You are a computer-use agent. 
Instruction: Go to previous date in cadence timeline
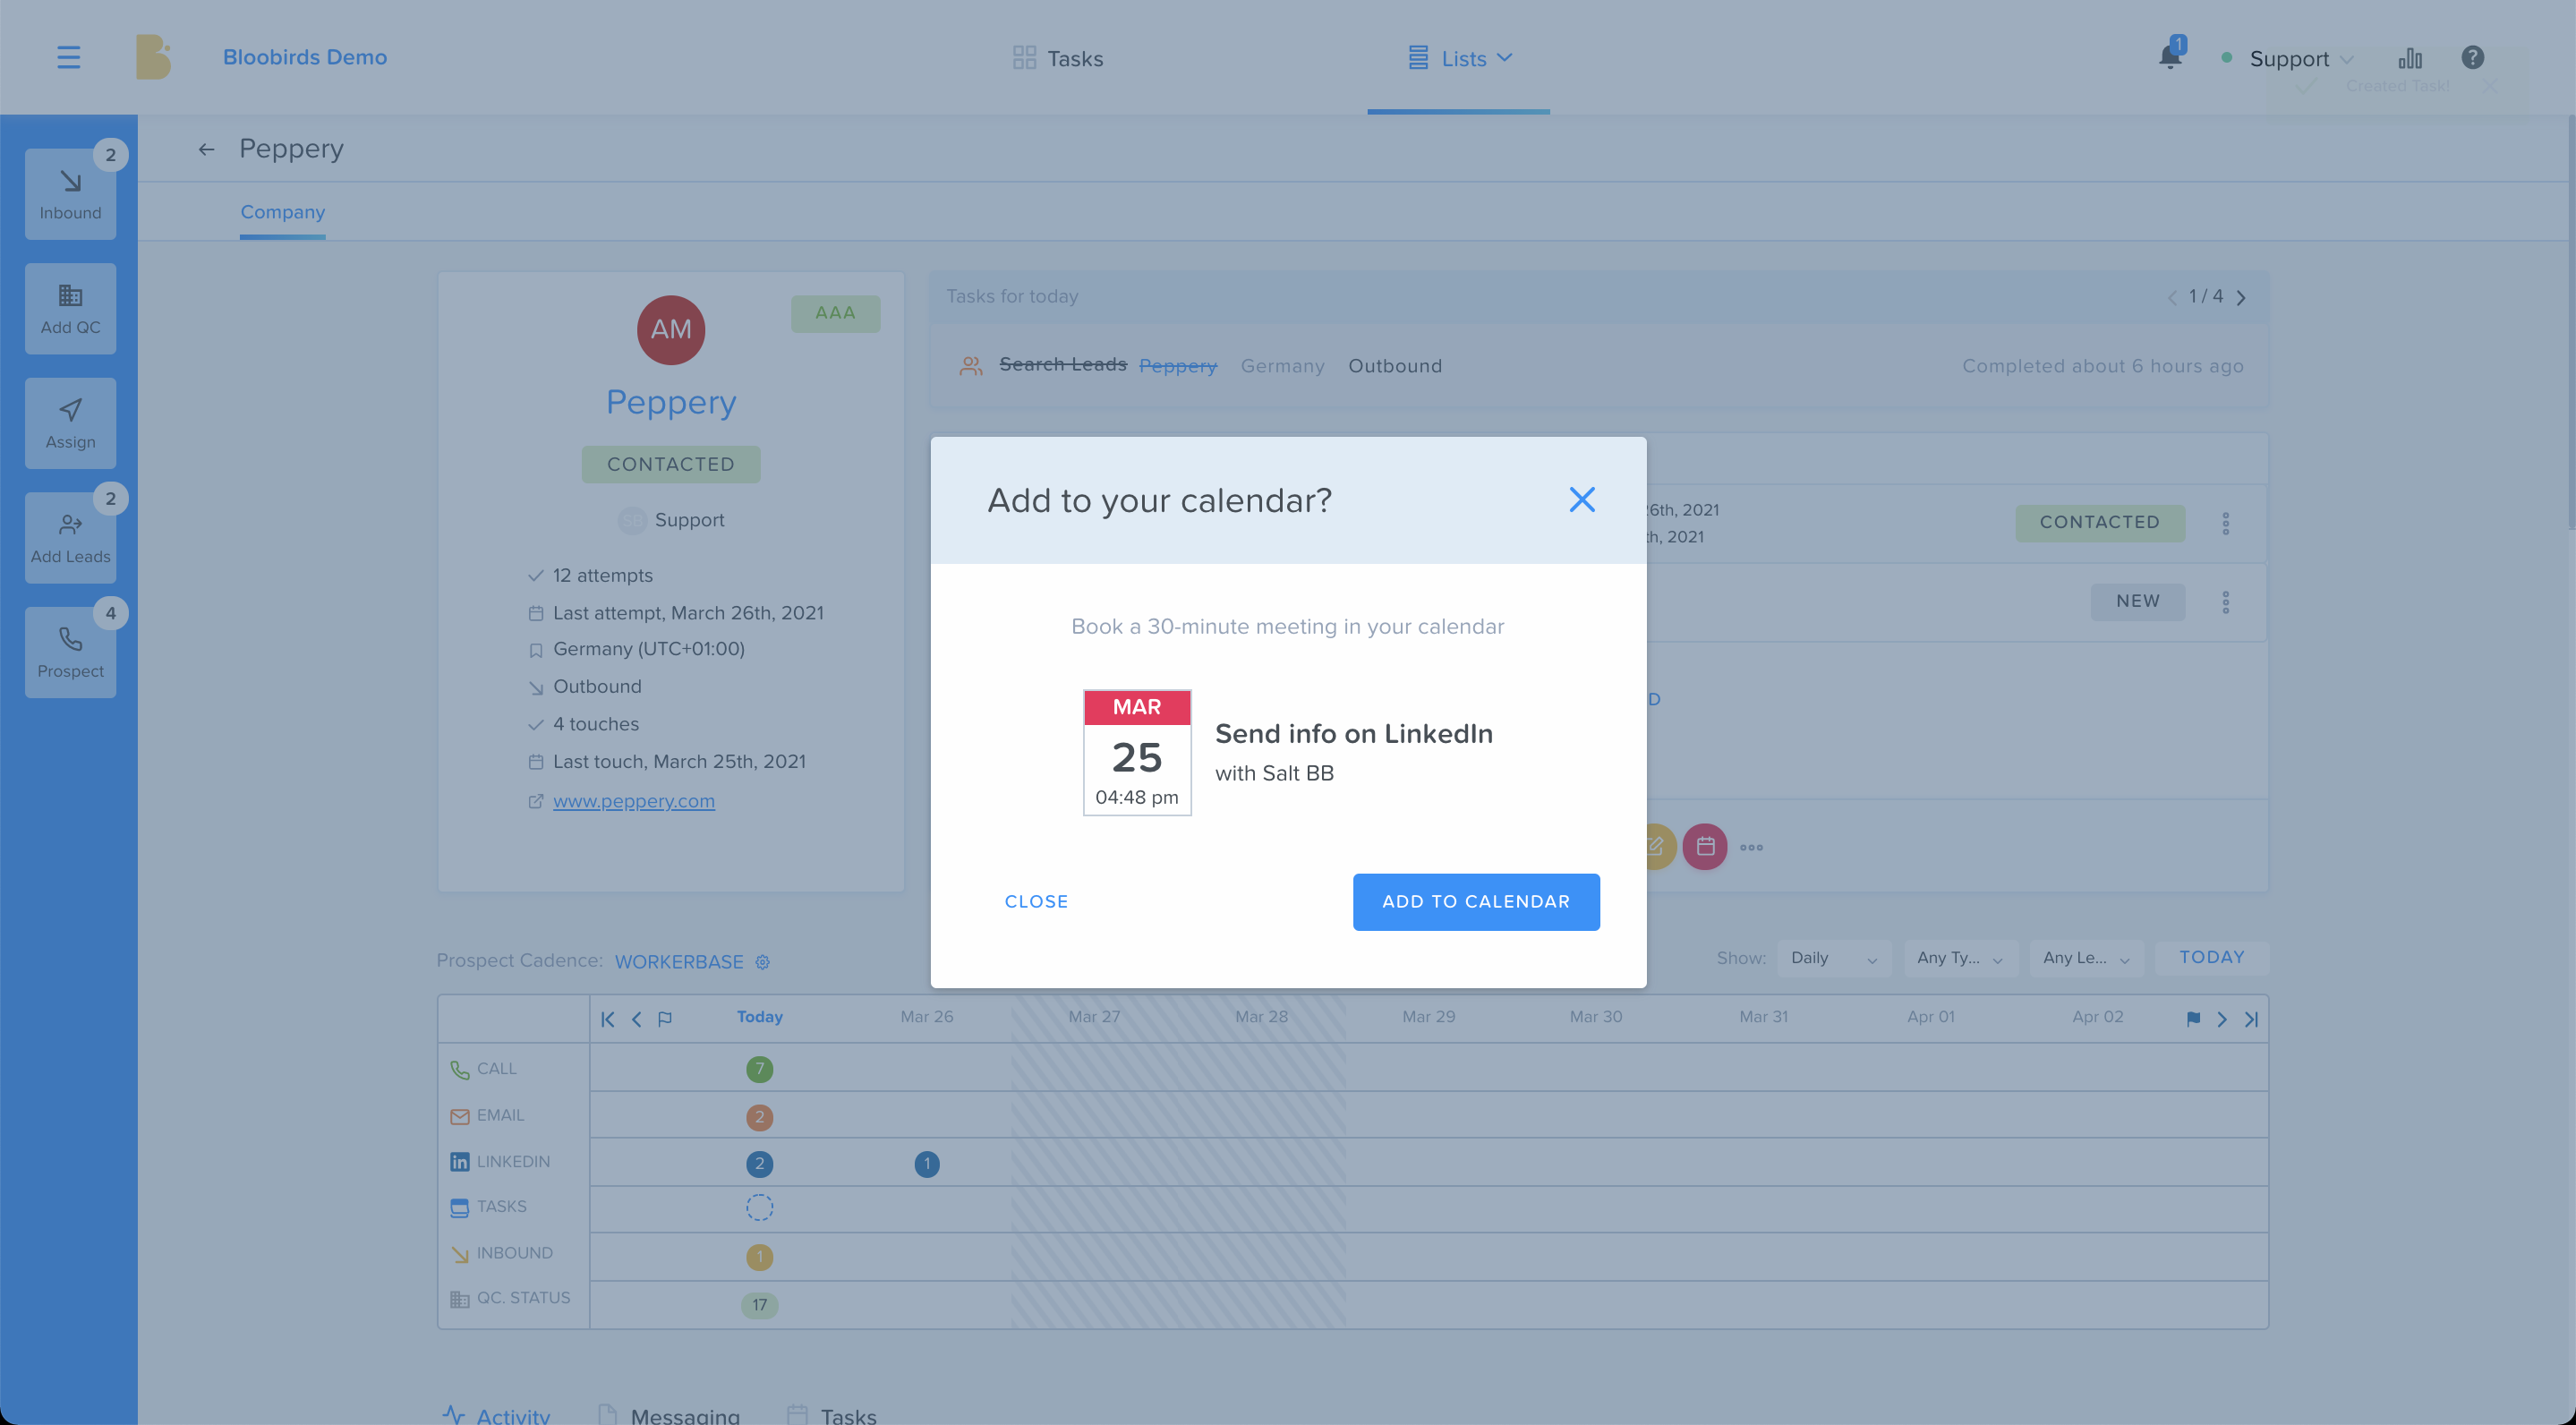tap(636, 1019)
